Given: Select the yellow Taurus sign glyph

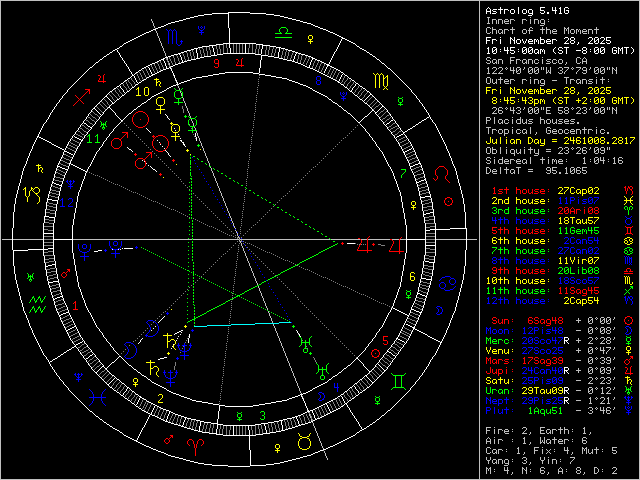Looking at the screenshot, I should (x=302, y=442).
